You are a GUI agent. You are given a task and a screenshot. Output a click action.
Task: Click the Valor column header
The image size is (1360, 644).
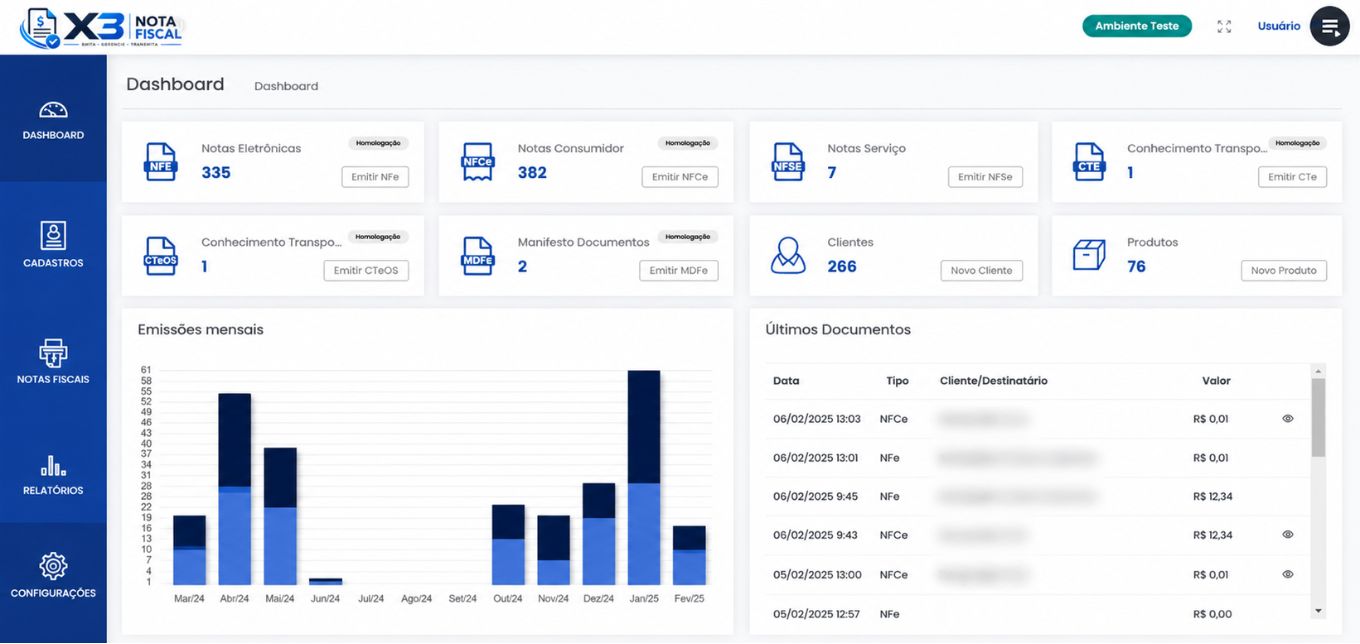[1216, 381]
